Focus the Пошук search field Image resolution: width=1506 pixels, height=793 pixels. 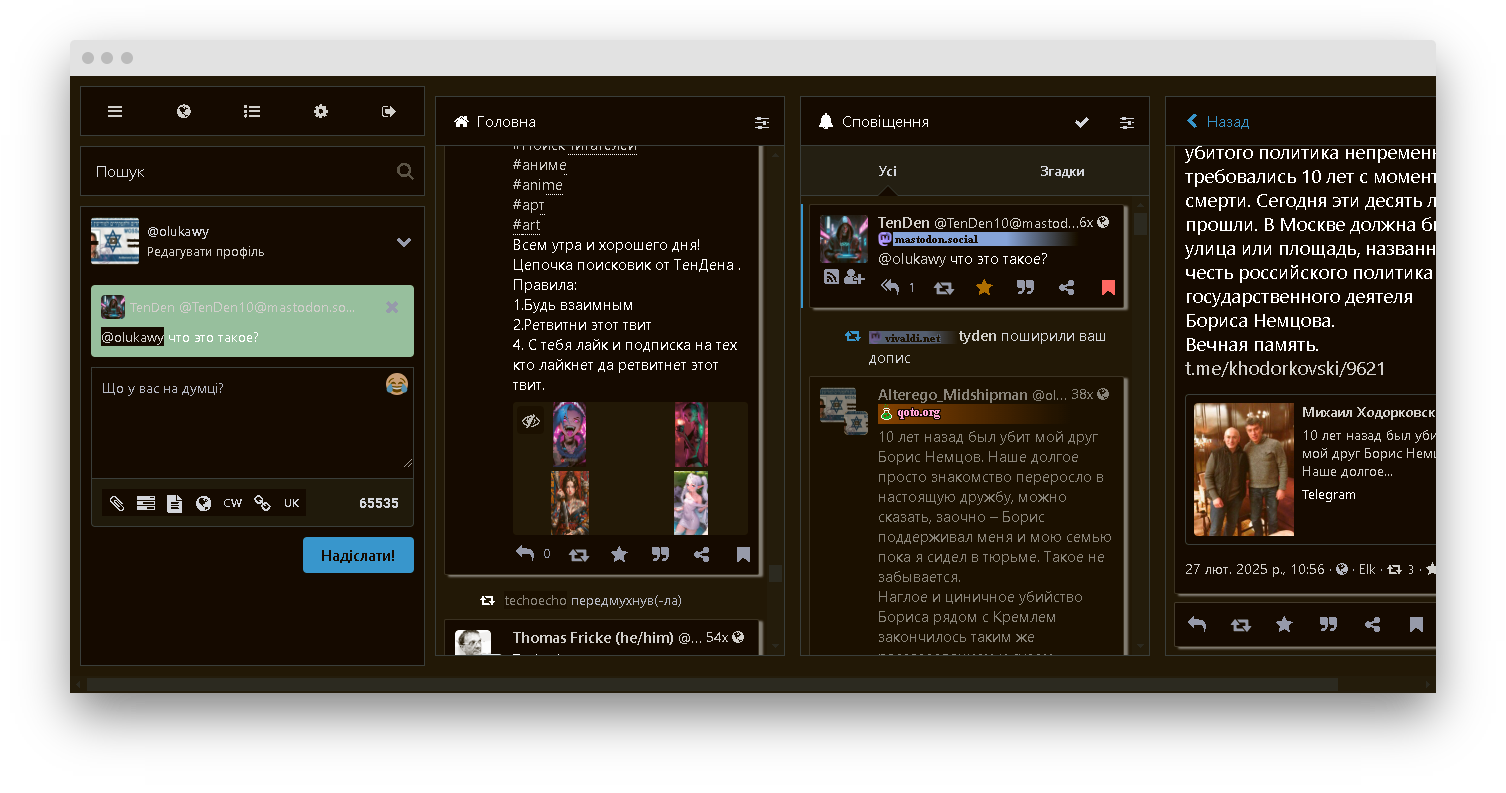tap(252, 171)
